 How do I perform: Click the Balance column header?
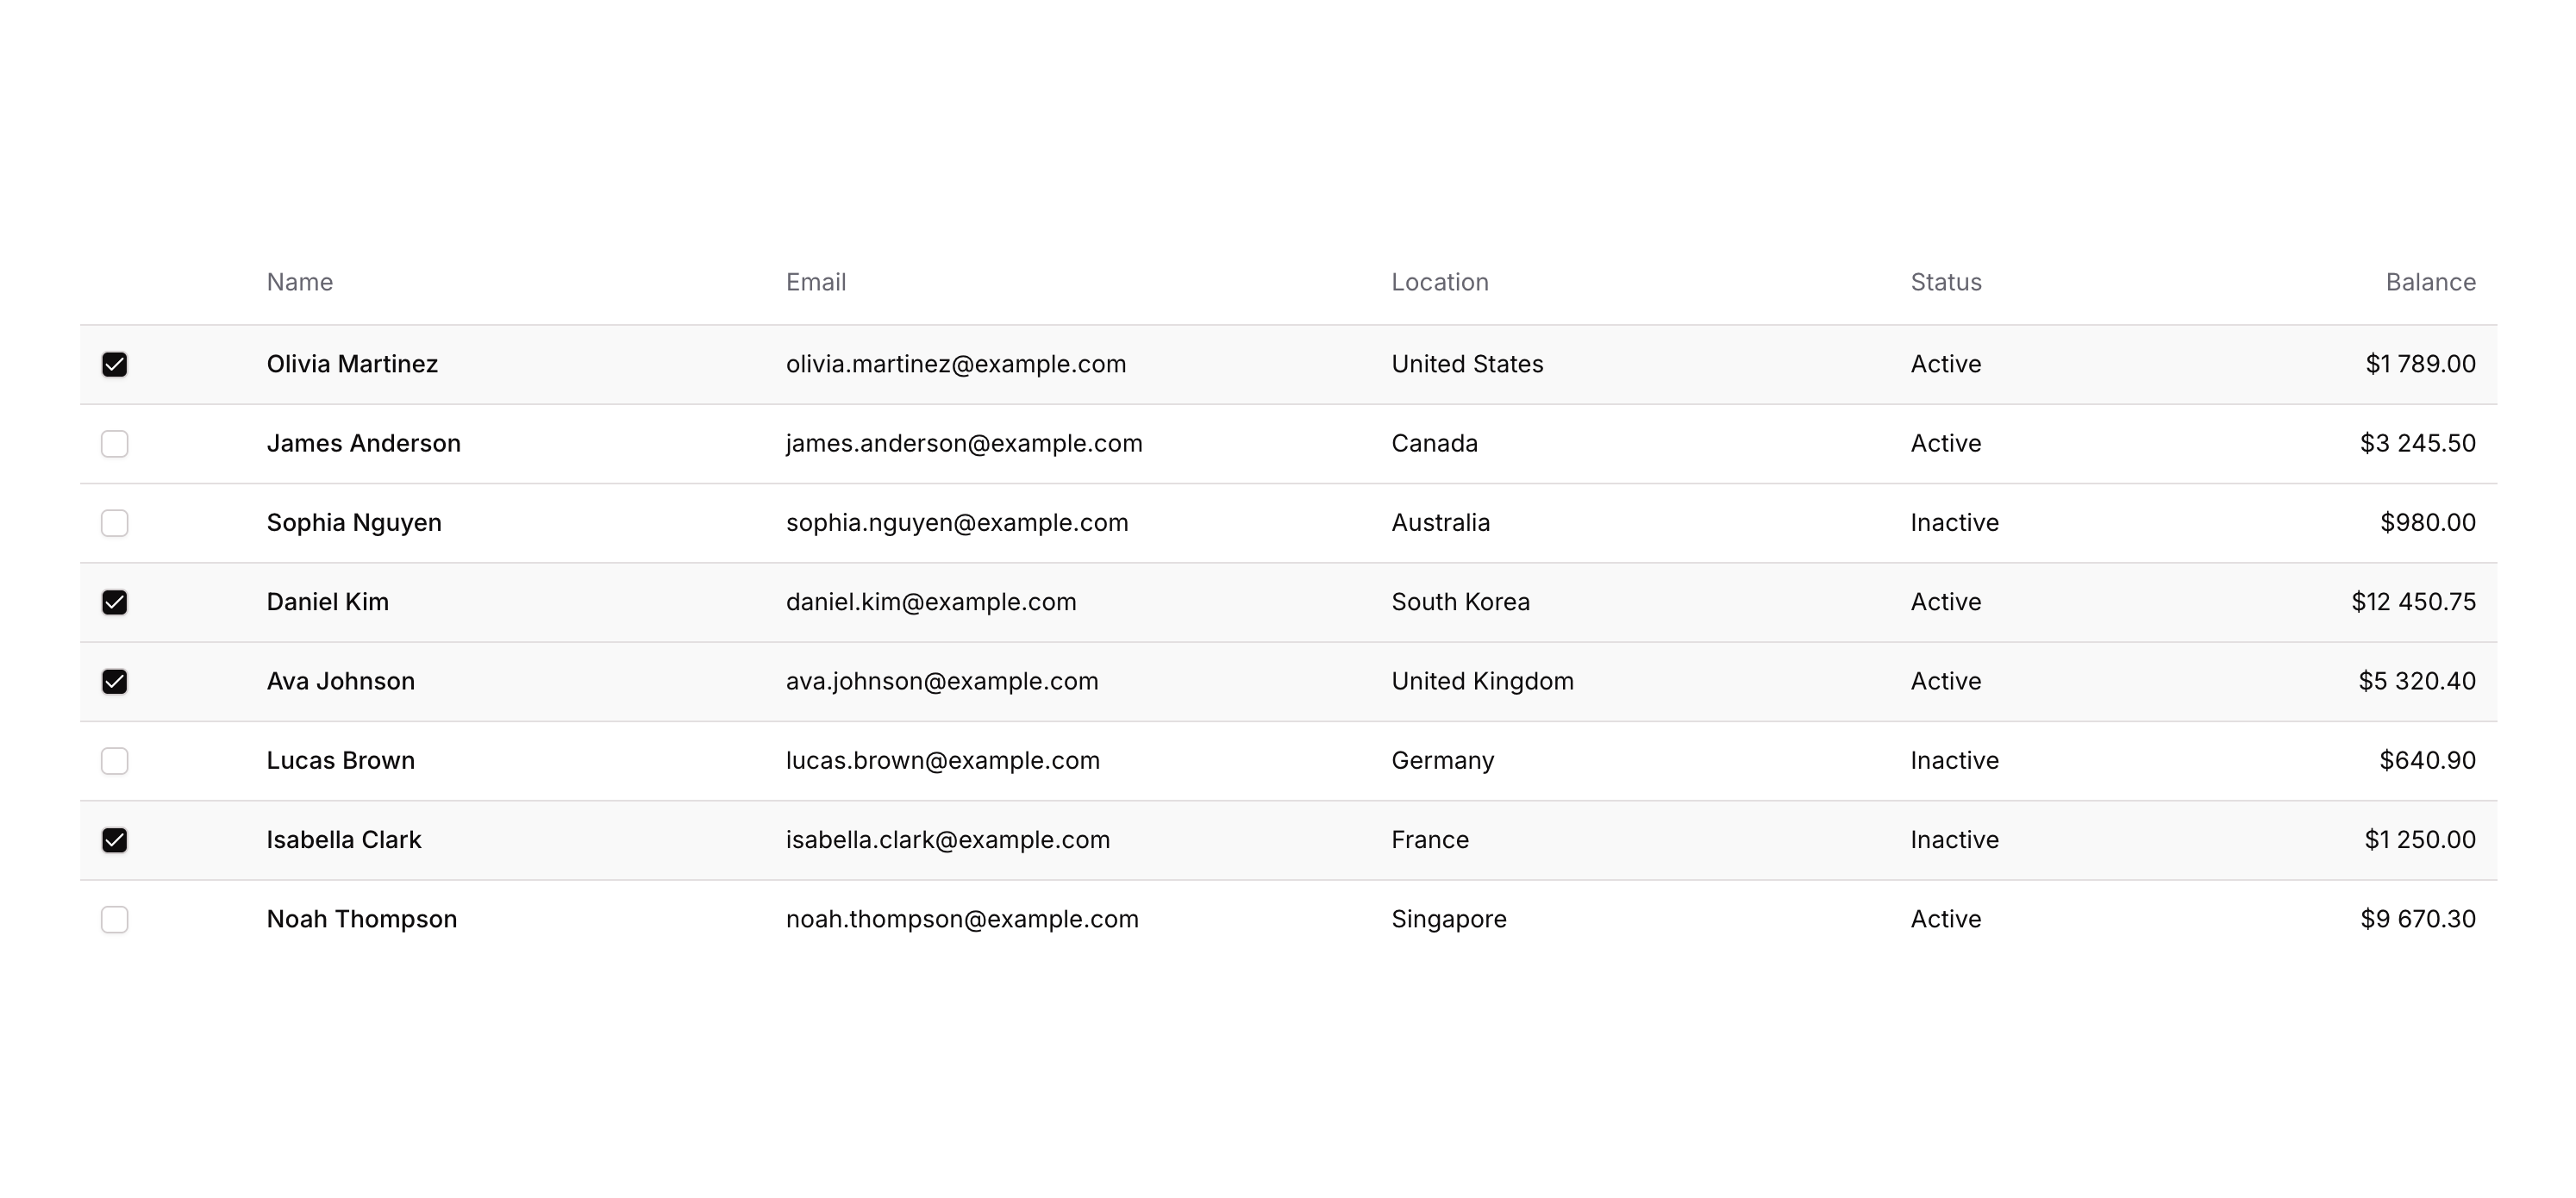tap(2430, 282)
